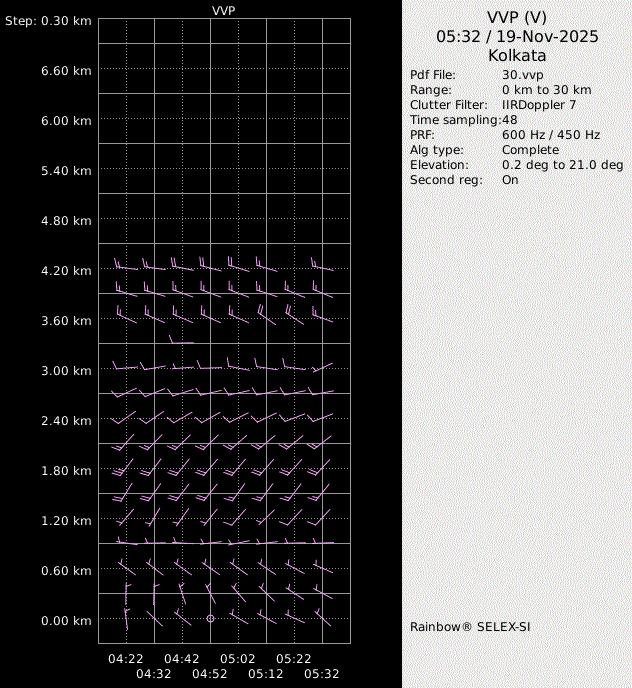Click the 4.20 km height label
Screen dimensions: 632x688
[69, 271]
